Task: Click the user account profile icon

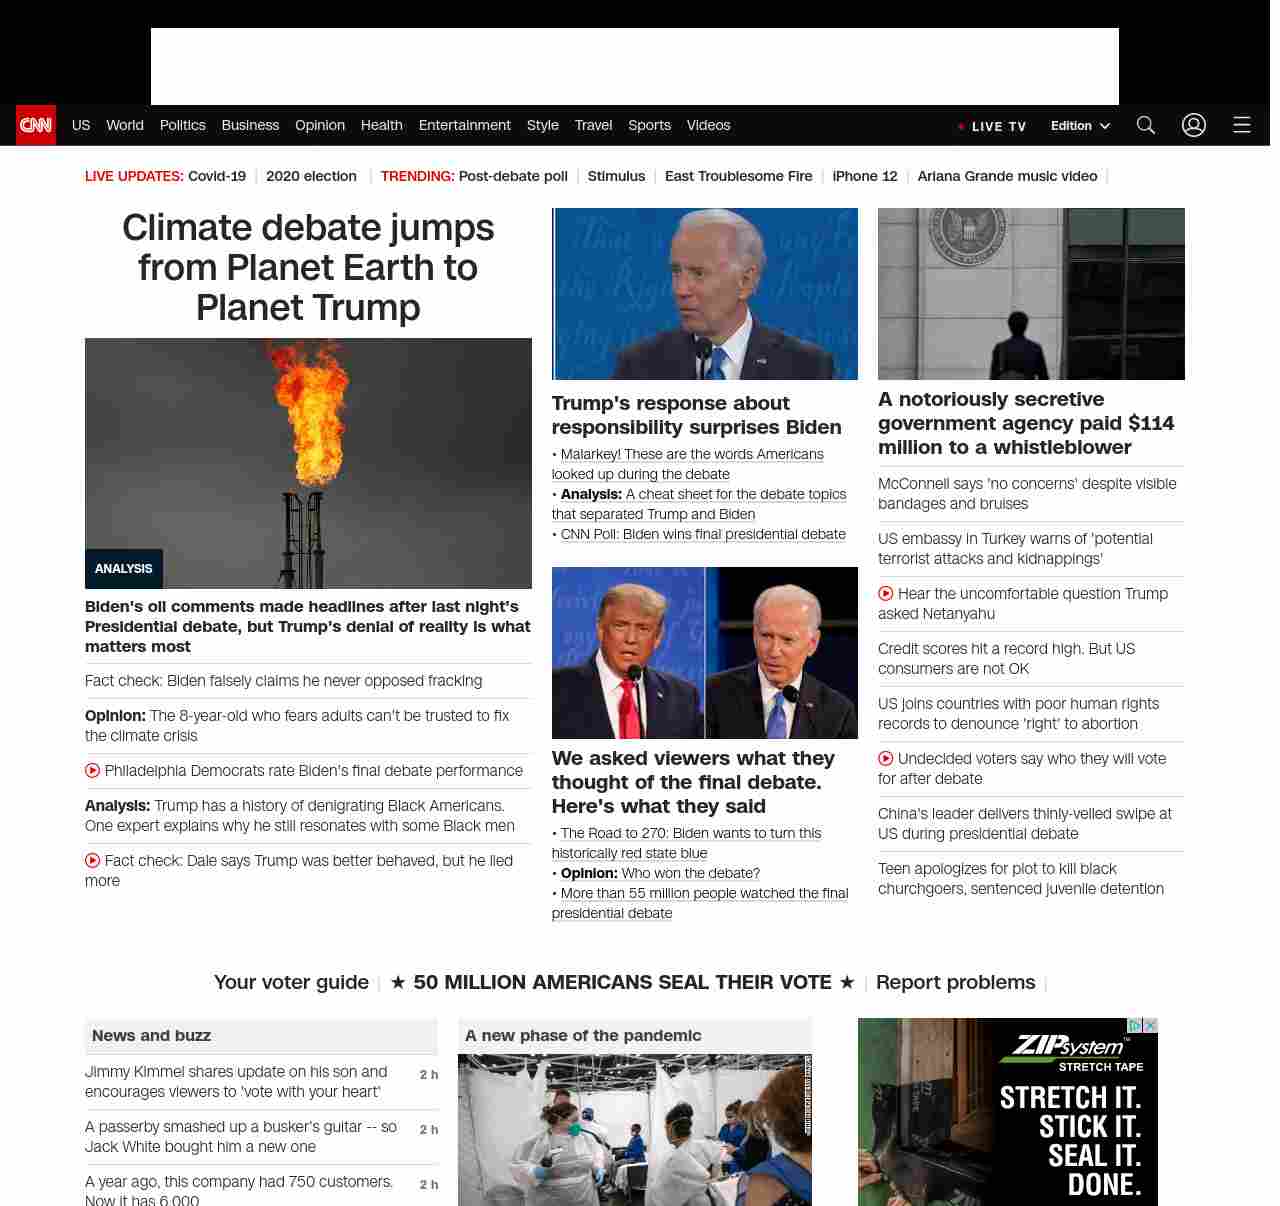Action: point(1193,125)
